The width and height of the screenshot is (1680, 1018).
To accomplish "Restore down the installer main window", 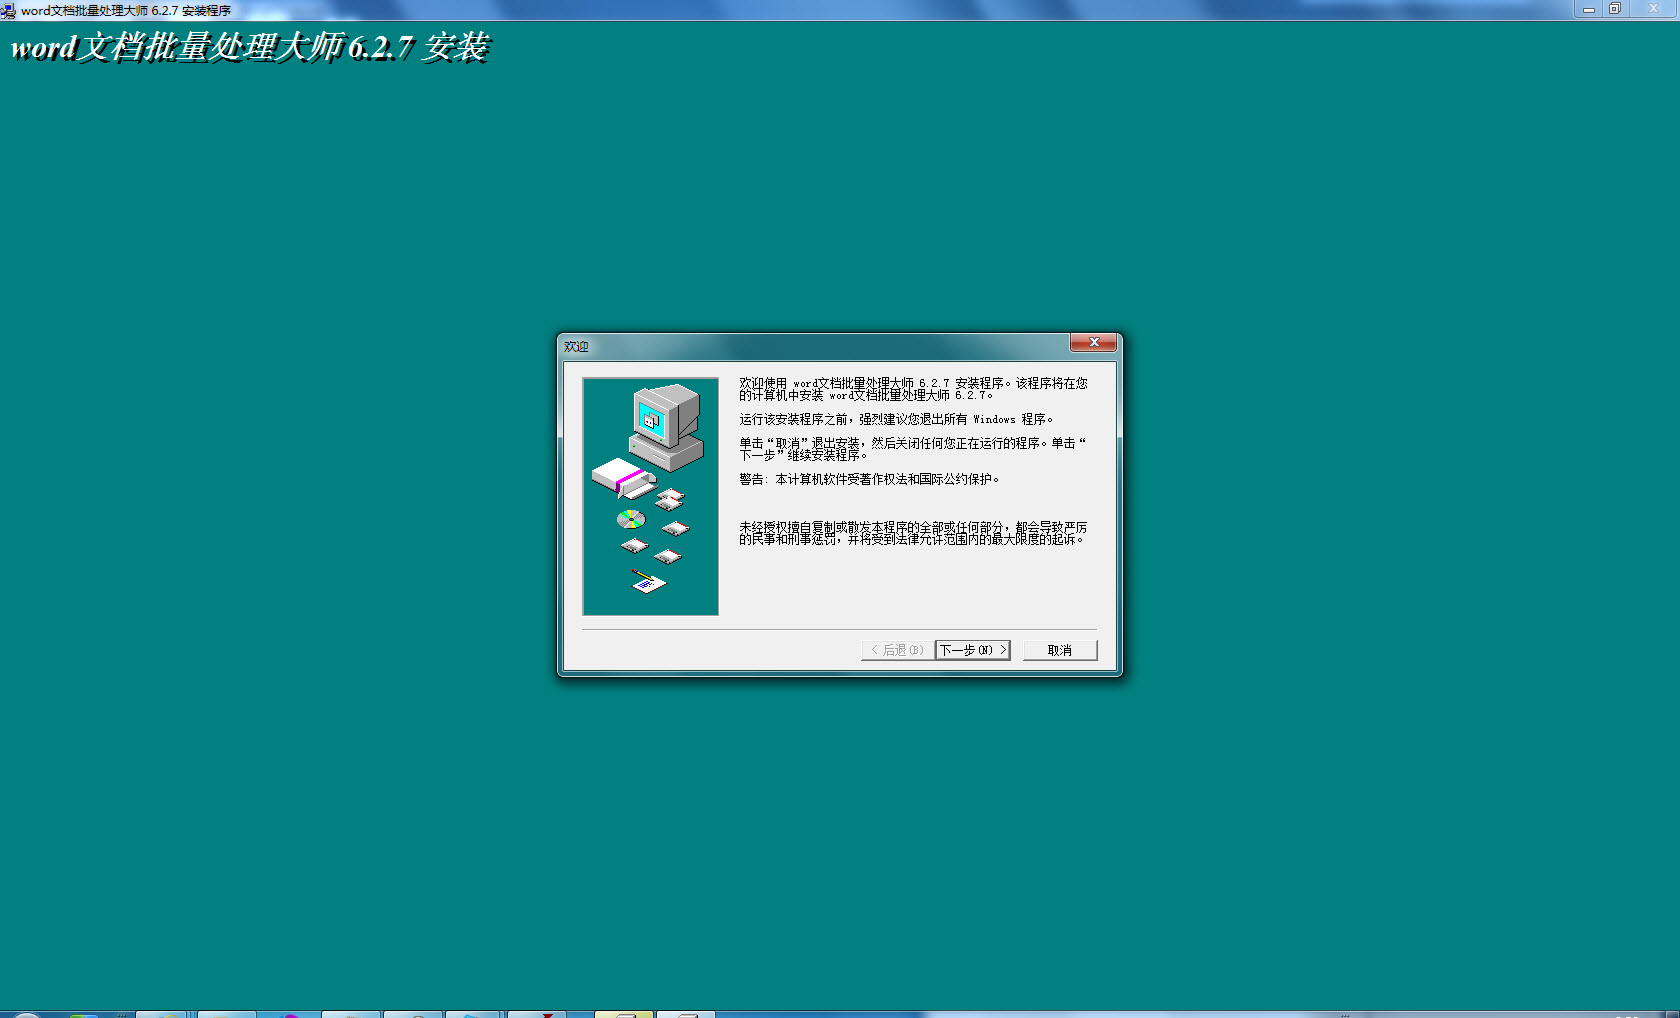I will [1614, 9].
